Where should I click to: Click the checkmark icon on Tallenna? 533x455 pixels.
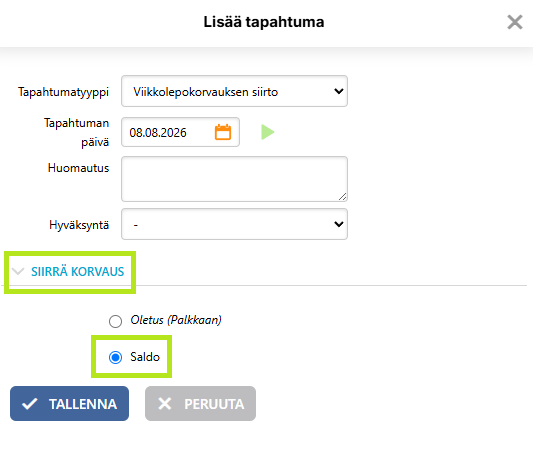30,404
